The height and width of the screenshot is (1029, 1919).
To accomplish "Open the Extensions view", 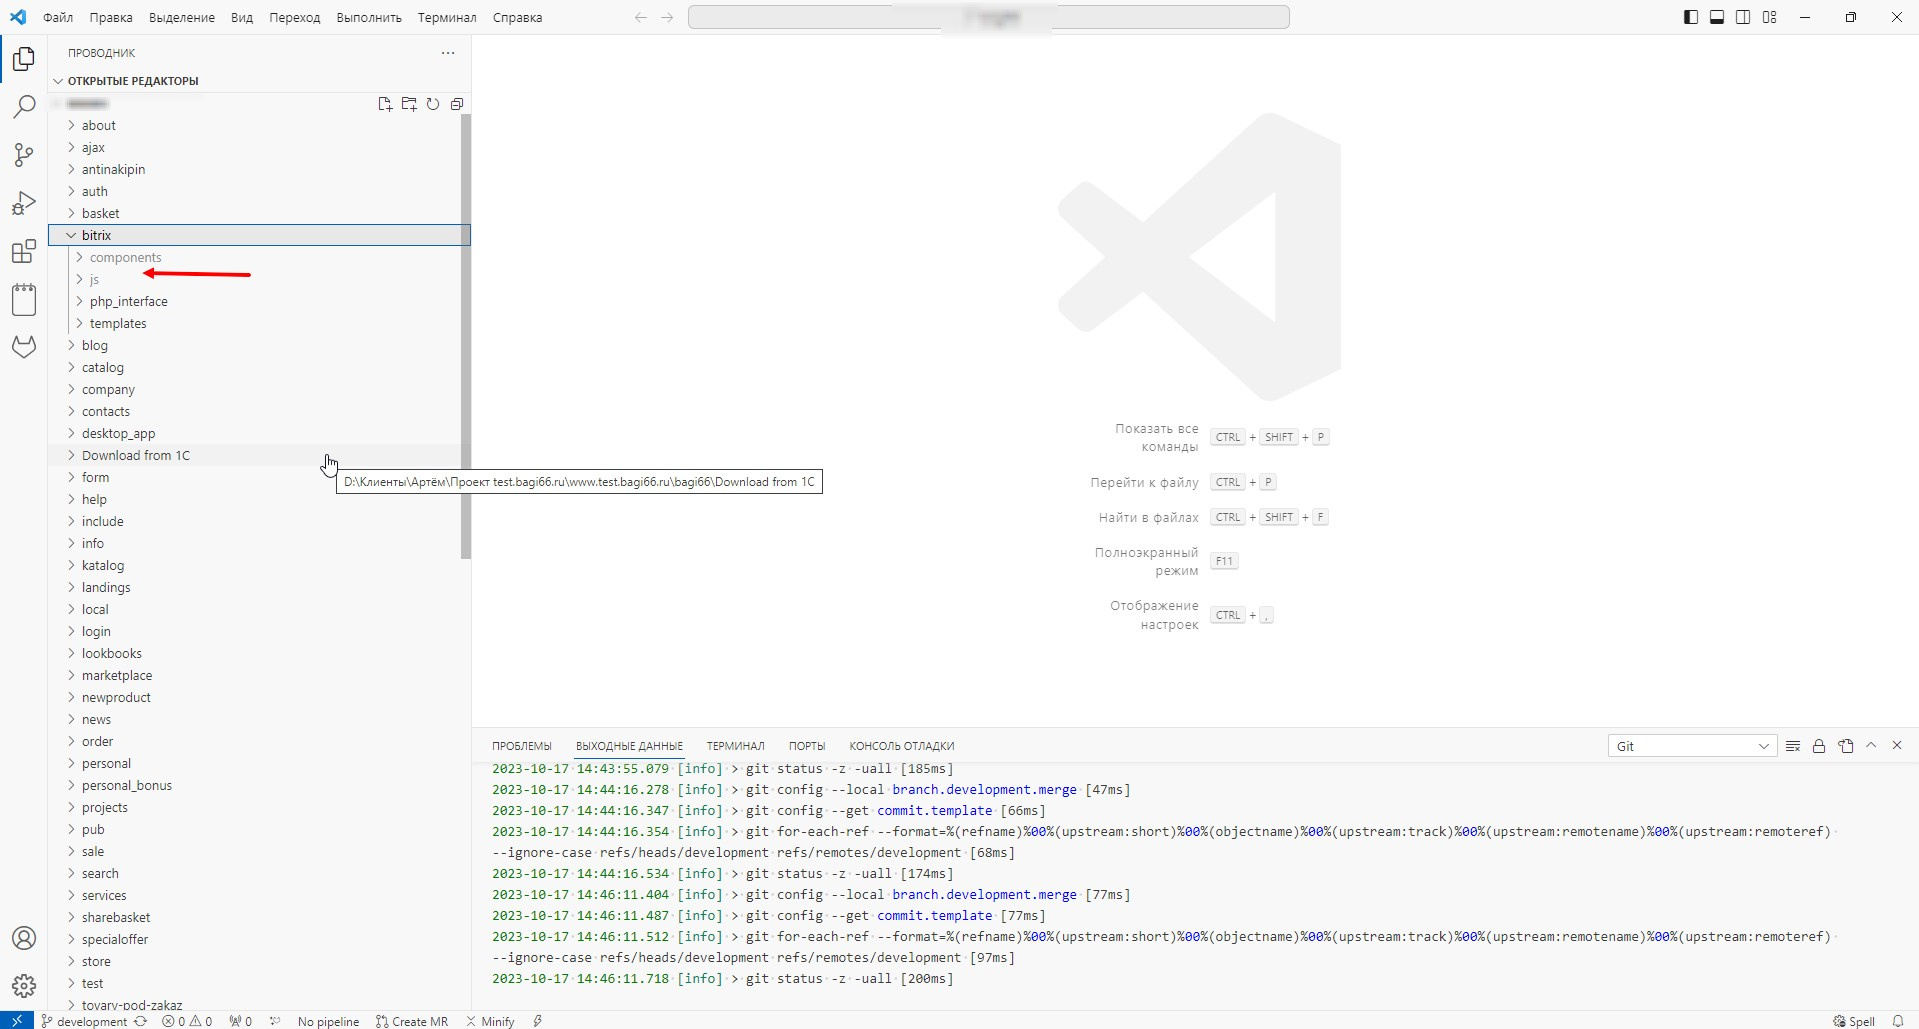I will pyautogui.click(x=24, y=251).
